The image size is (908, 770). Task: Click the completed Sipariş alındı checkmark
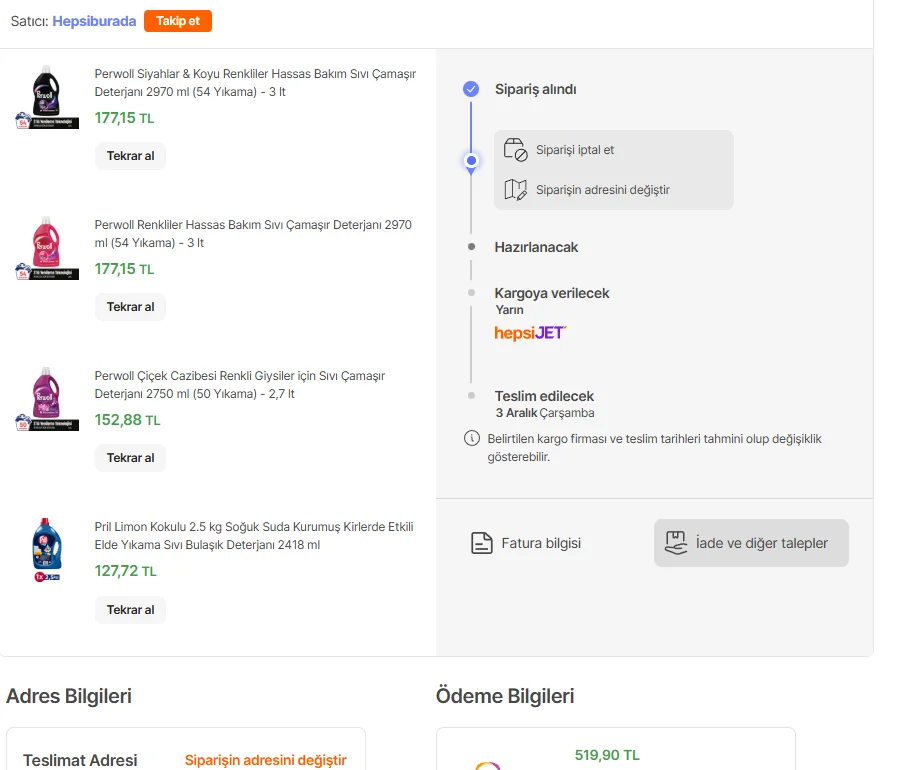tap(471, 89)
